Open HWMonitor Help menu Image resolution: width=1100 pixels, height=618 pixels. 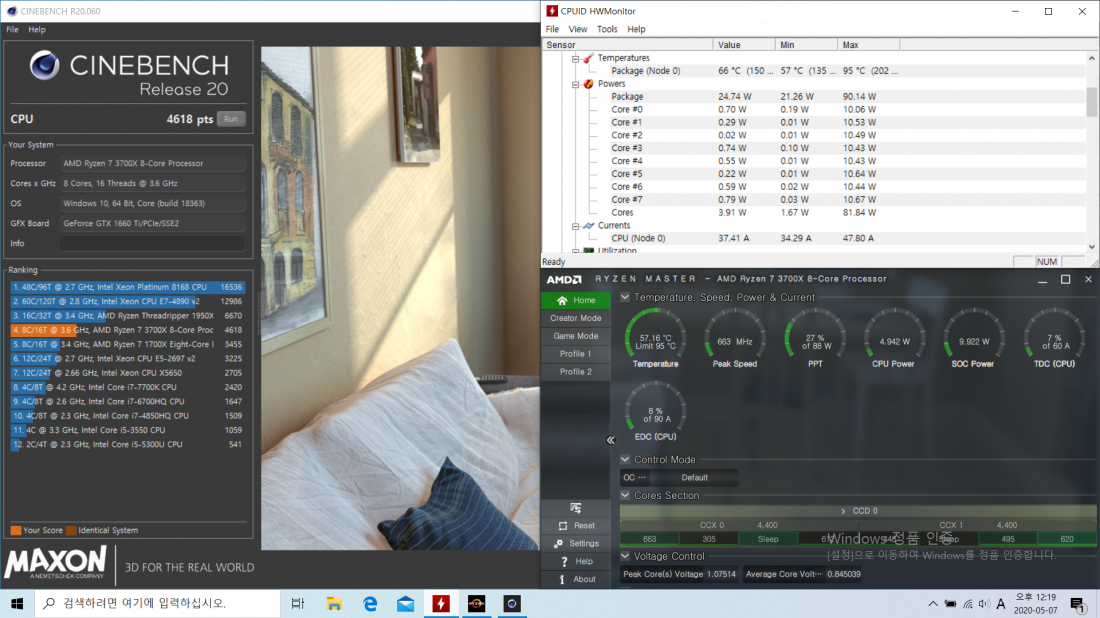pyautogui.click(x=636, y=29)
